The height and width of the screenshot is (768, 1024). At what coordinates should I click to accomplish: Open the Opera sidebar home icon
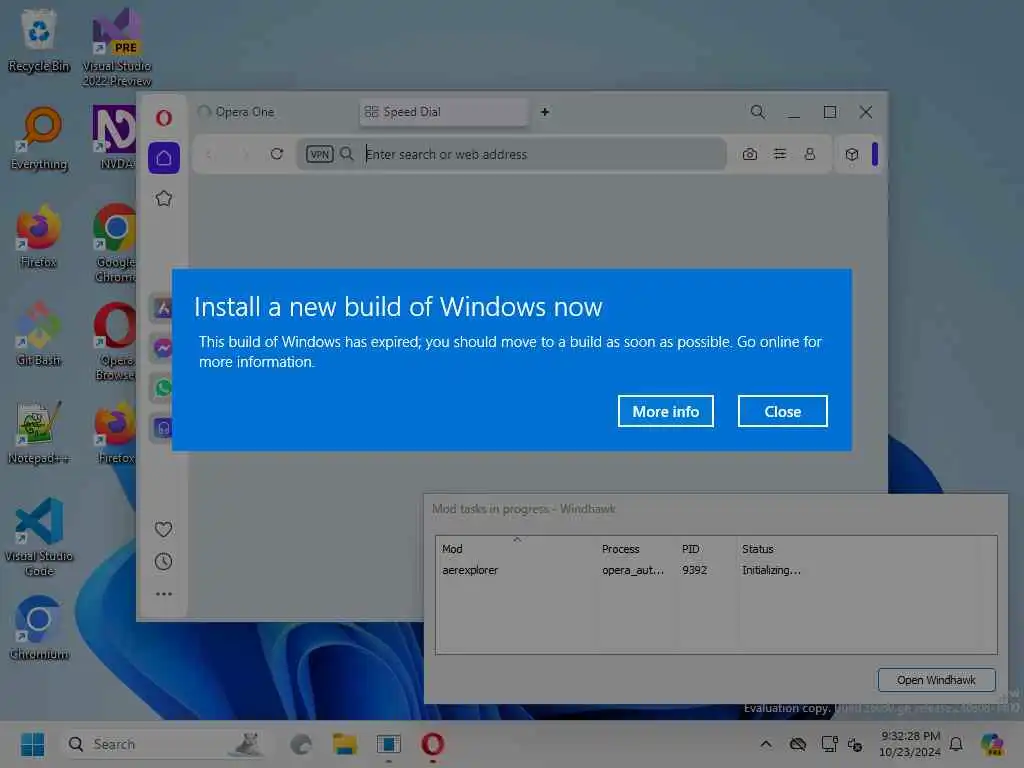coord(164,158)
